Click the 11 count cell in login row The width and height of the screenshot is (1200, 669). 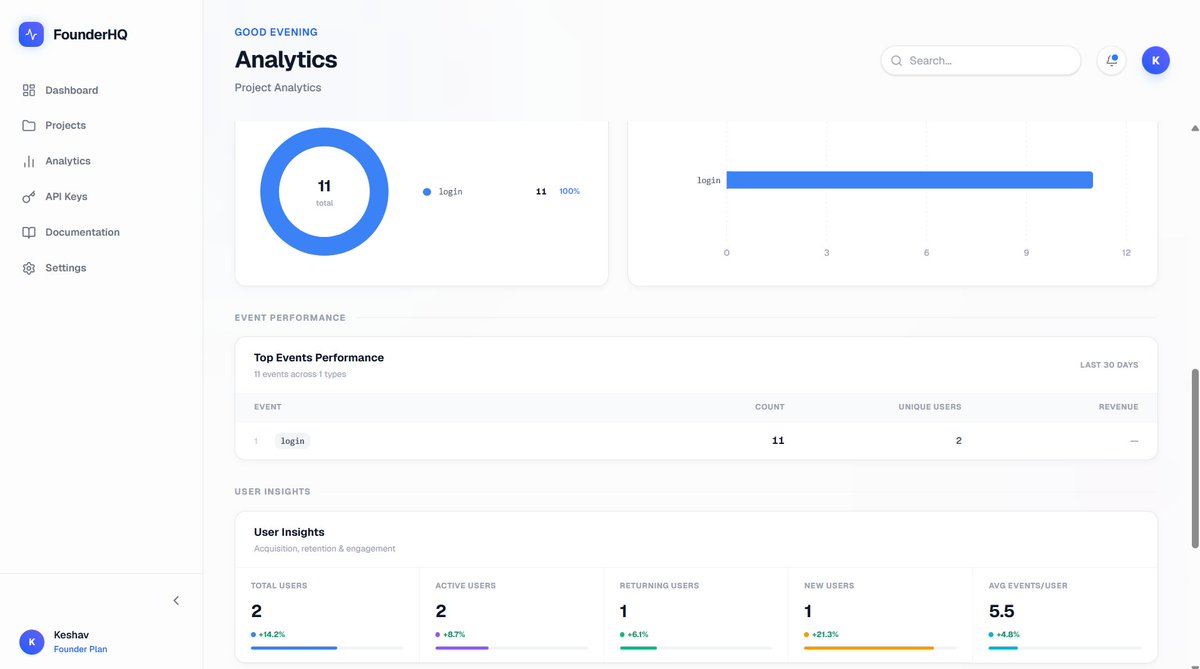(x=778, y=441)
